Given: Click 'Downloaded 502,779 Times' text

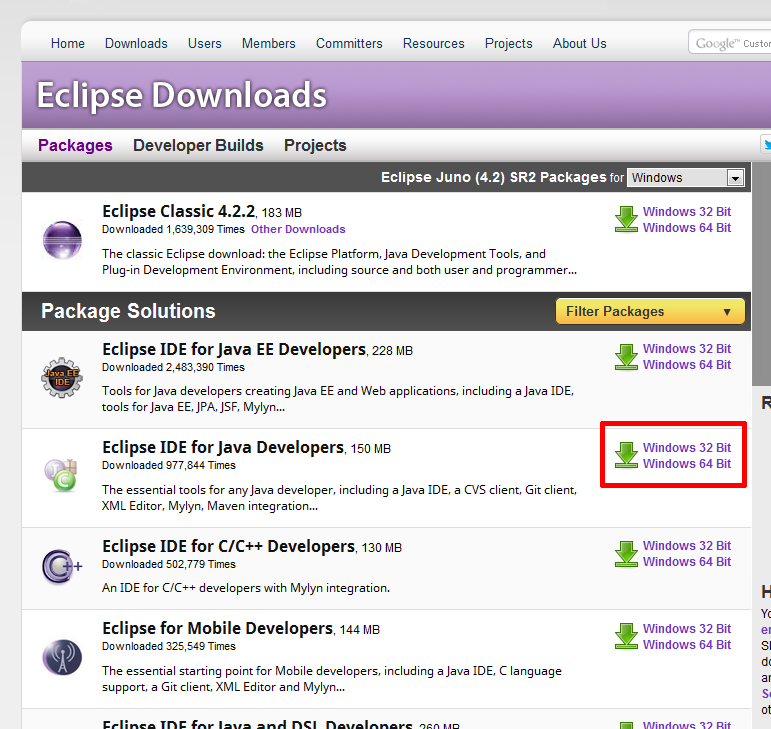Looking at the screenshot, I should point(169,564).
